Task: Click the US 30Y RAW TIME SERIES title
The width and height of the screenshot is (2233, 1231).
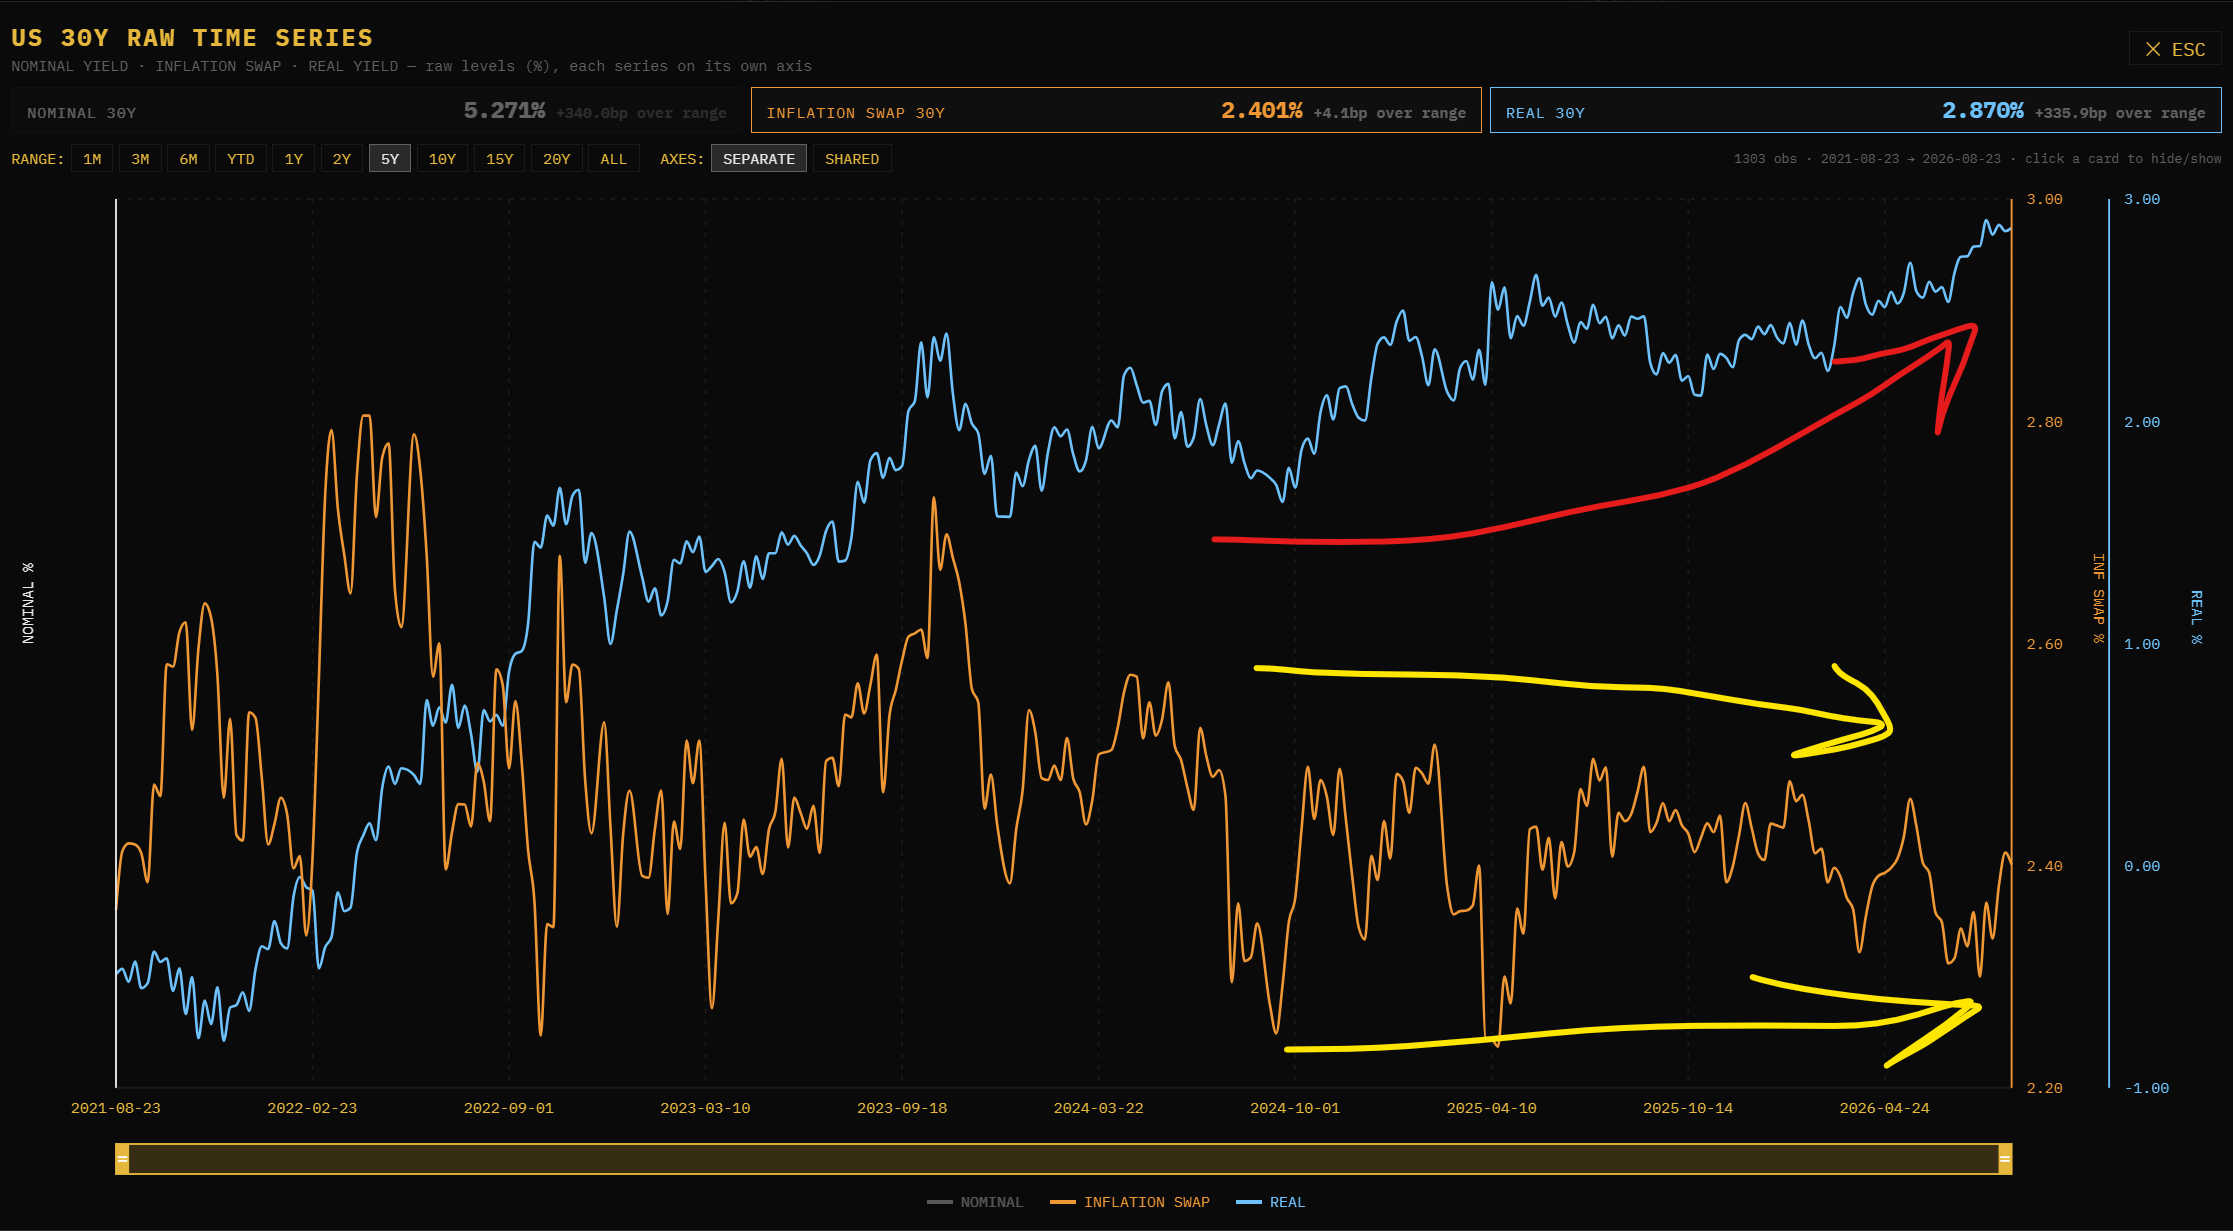Action: (192, 38)
